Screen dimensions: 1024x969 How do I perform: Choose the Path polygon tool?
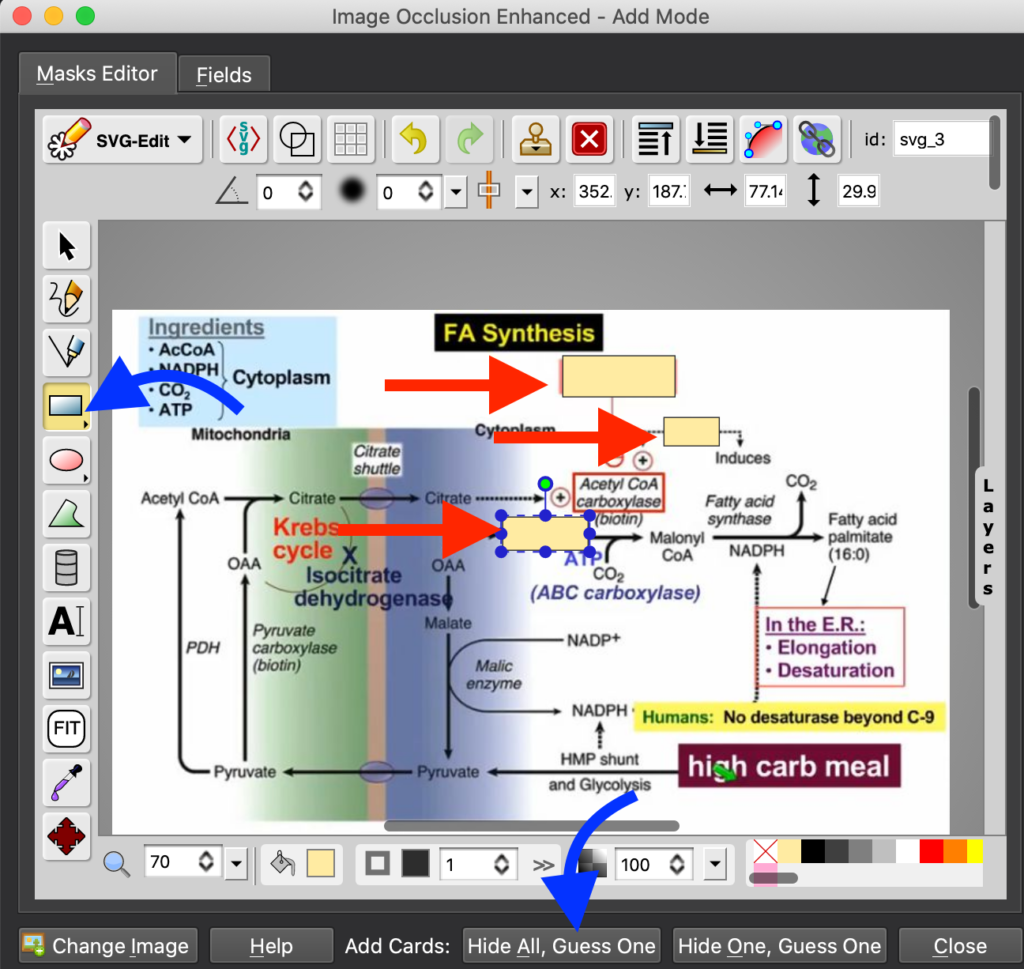pyautogui.click(x=67, y=514)
